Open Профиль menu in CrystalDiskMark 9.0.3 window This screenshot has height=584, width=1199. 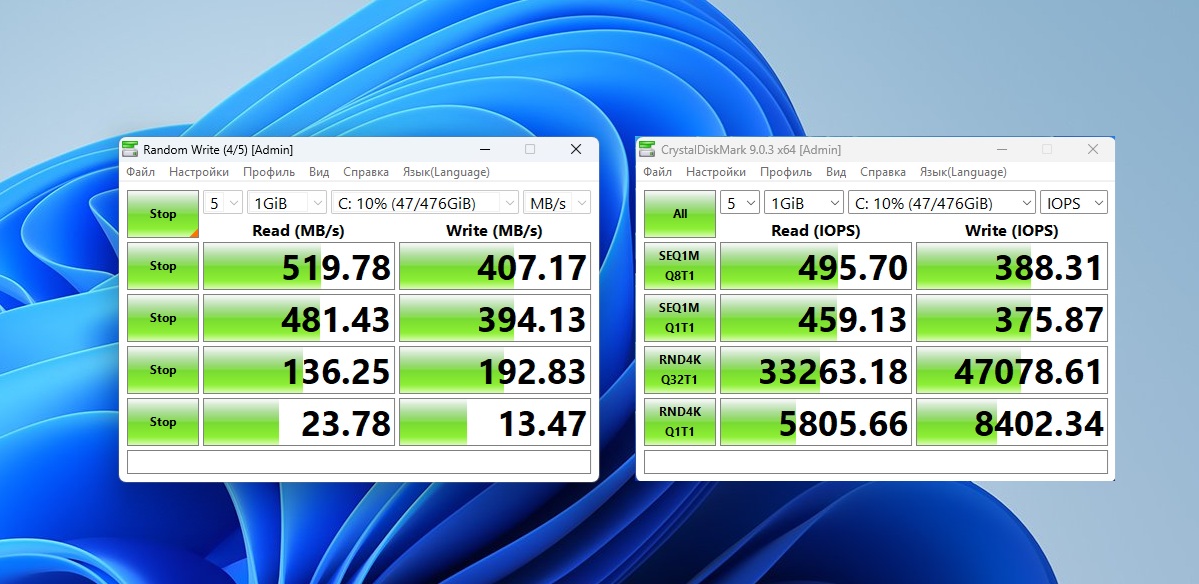tap(786, 172)
